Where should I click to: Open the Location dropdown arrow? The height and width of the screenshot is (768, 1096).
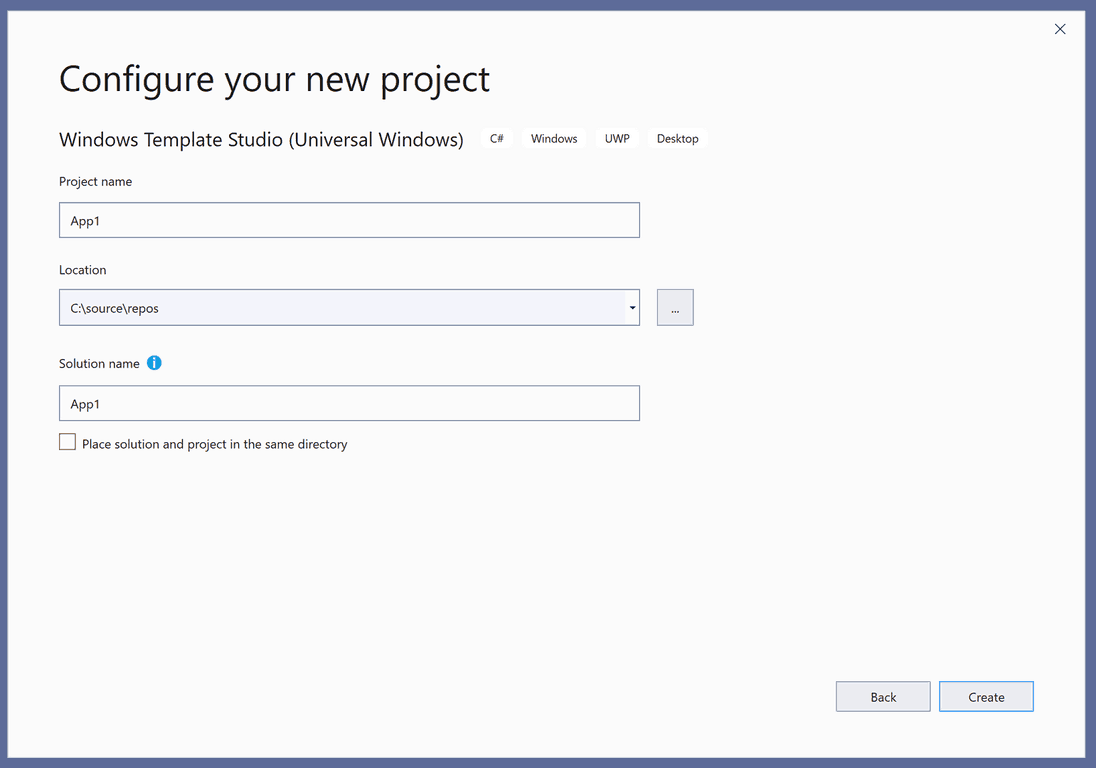point(633,307)
